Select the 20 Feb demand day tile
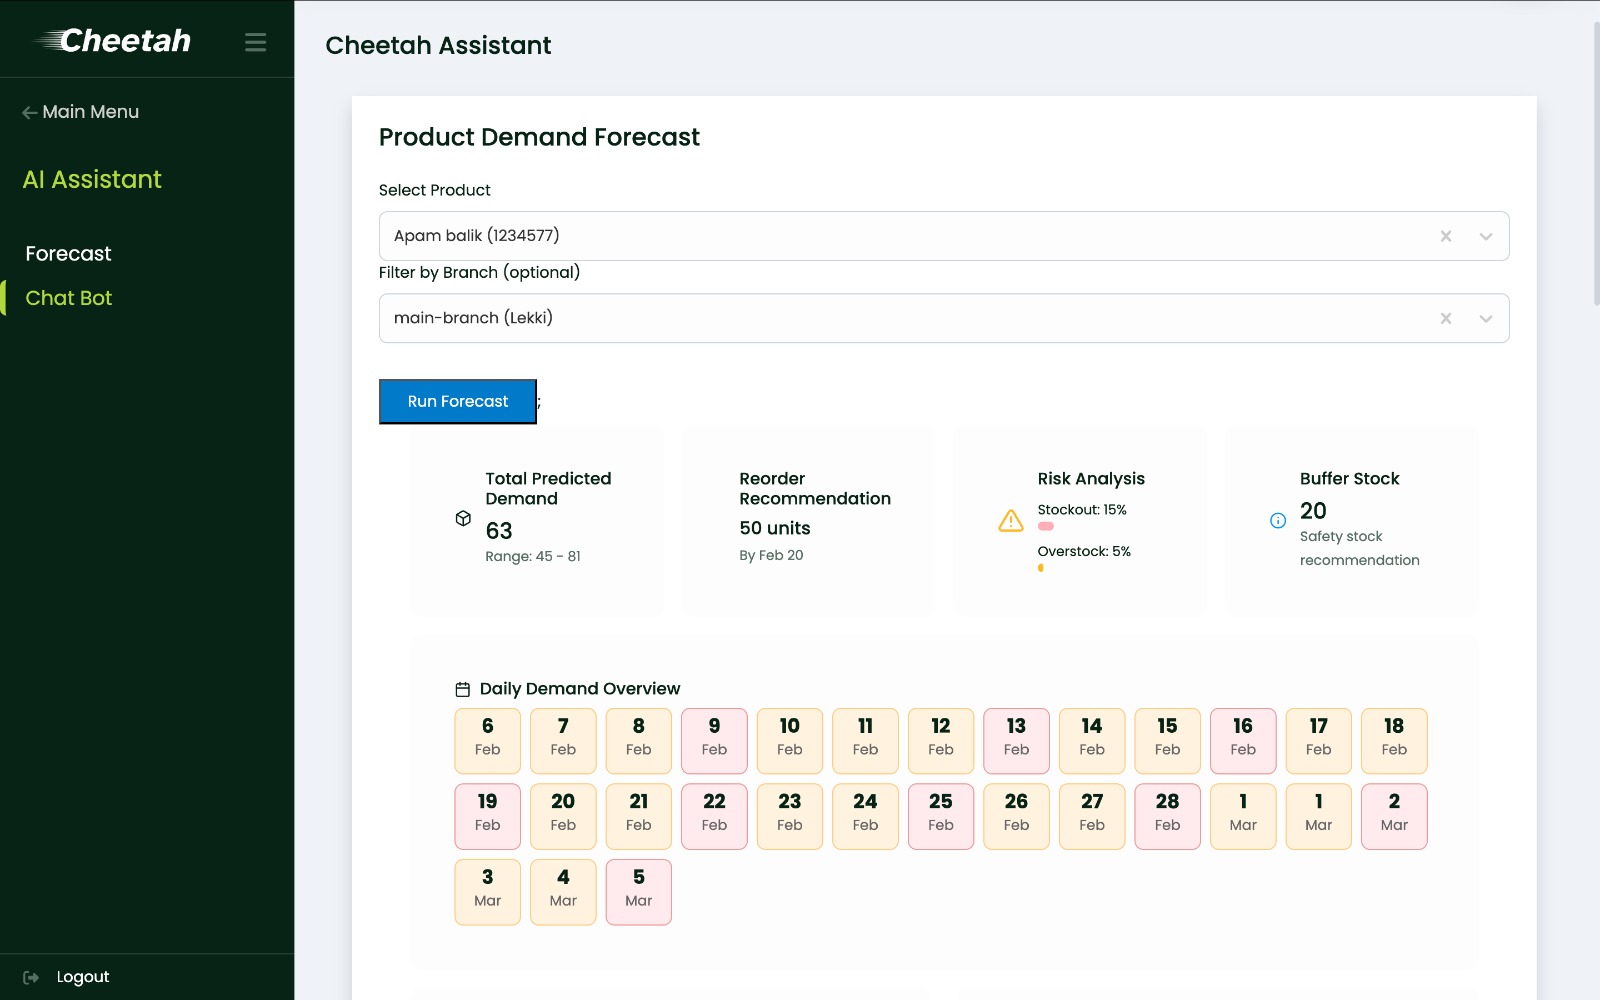The width and height of the screenshot is (1600, 1000). [563, 816]
